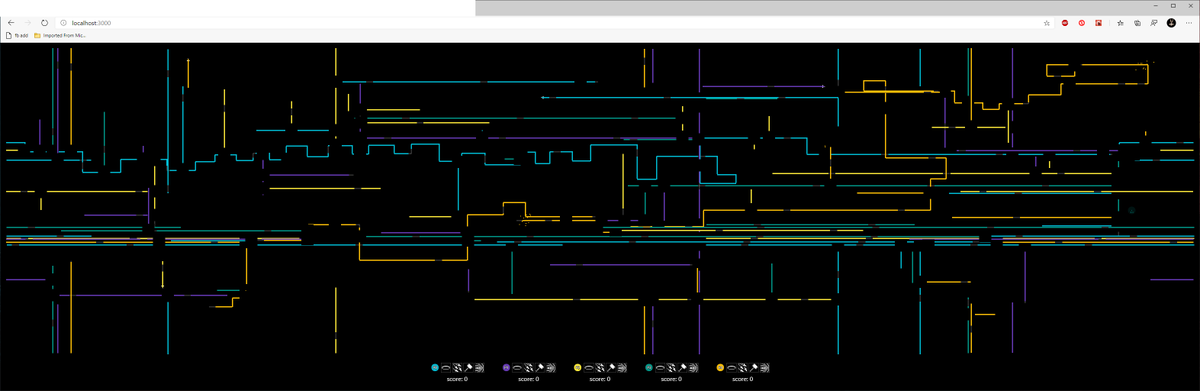Screen dimensions: 1200x391
Task: Select oval ring icon next to cyan player
Action: tap(446, 368)
